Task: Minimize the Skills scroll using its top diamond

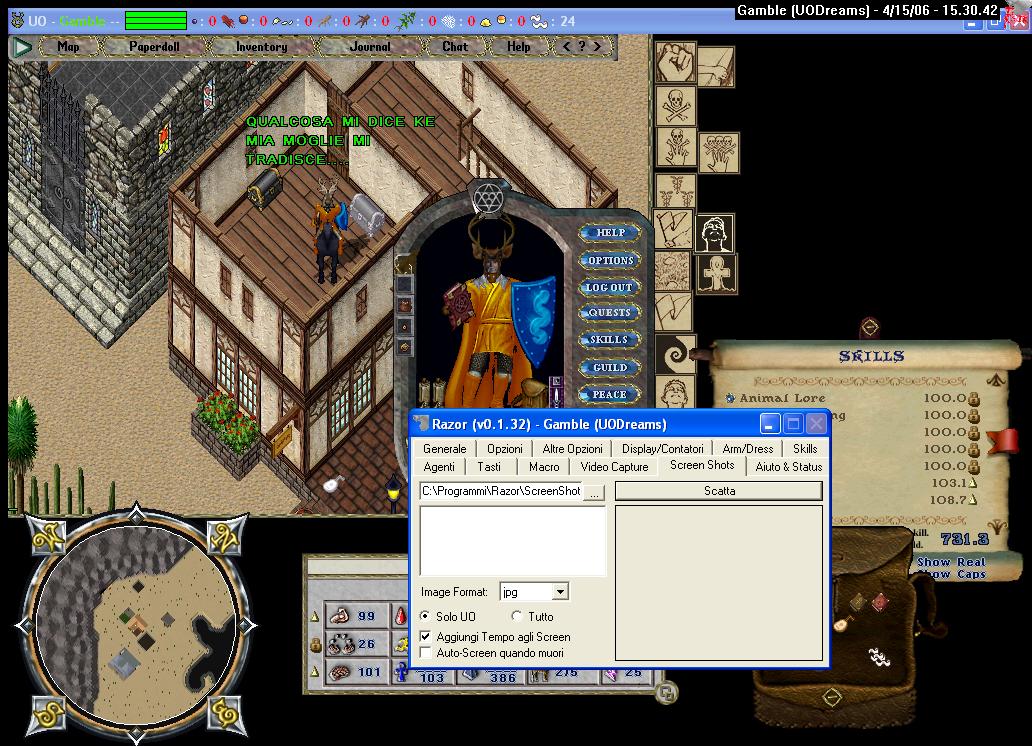Action: 869,327
